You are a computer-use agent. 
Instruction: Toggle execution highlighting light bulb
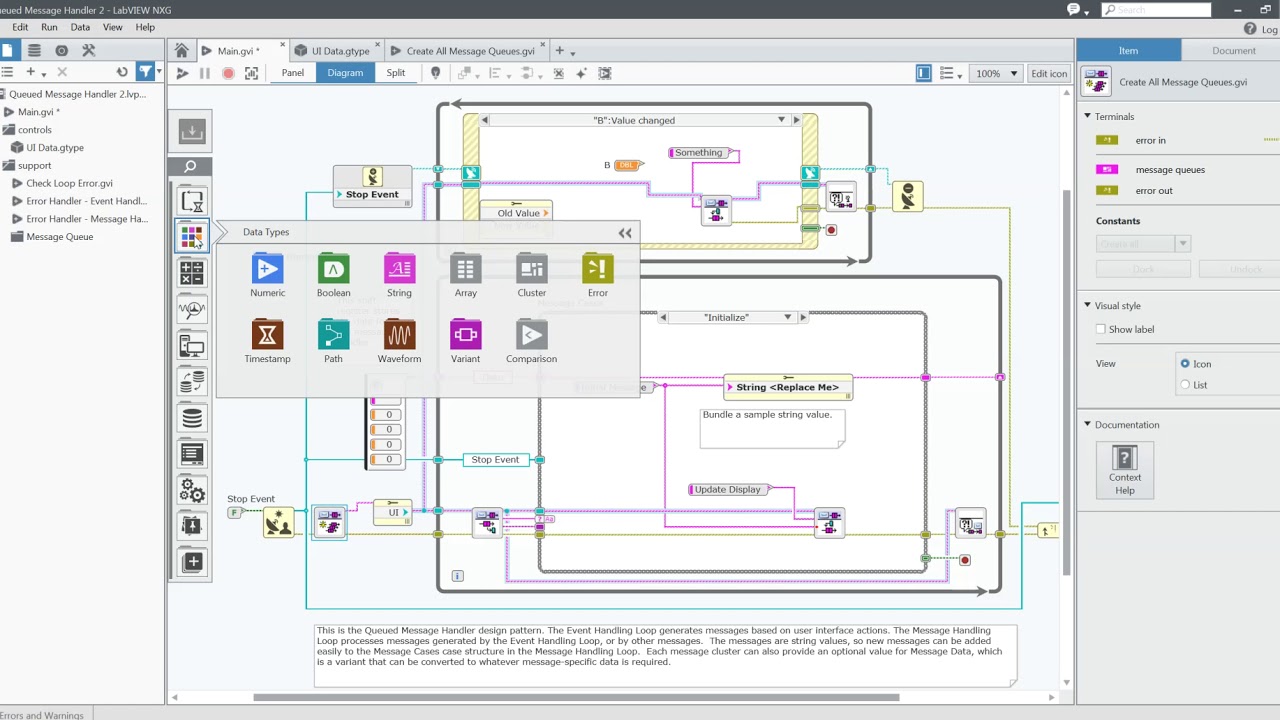435,73
